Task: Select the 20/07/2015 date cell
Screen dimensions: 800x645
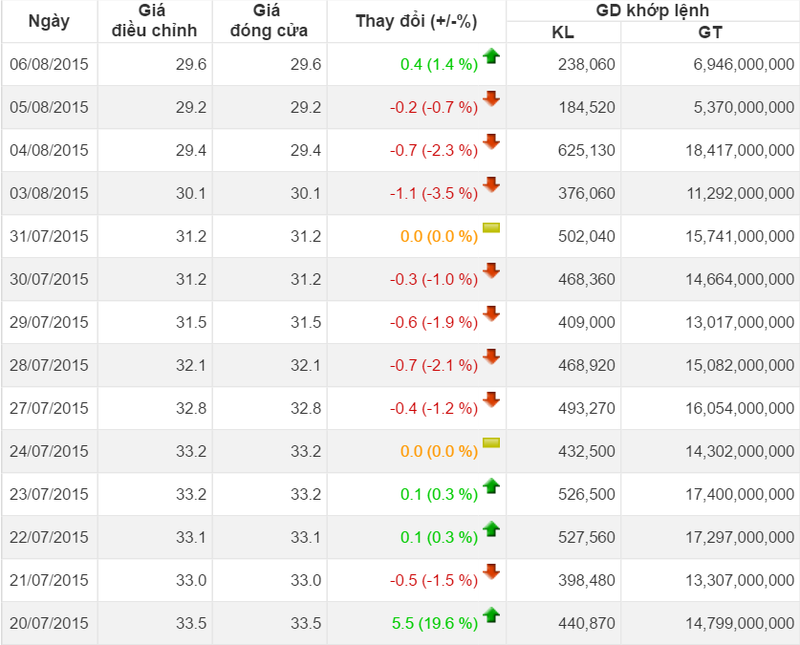Action: pos(49,624)
